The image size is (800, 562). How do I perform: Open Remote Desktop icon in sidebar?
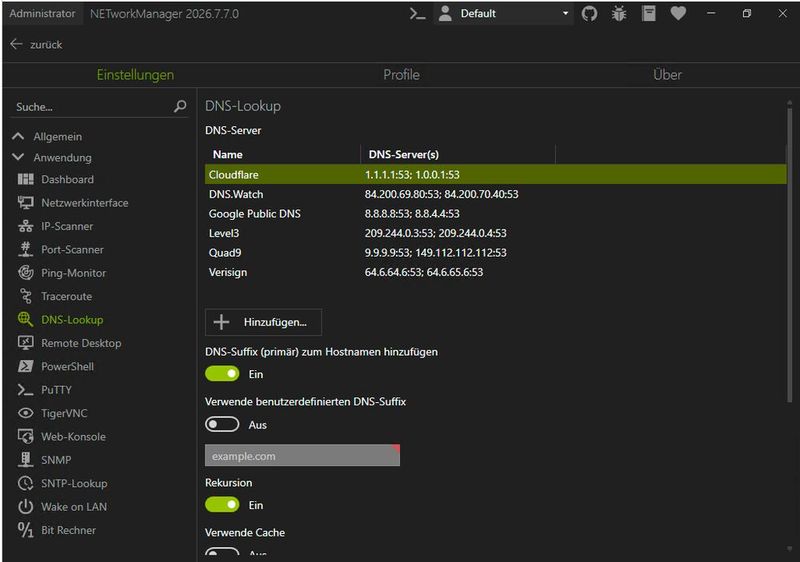26,343
